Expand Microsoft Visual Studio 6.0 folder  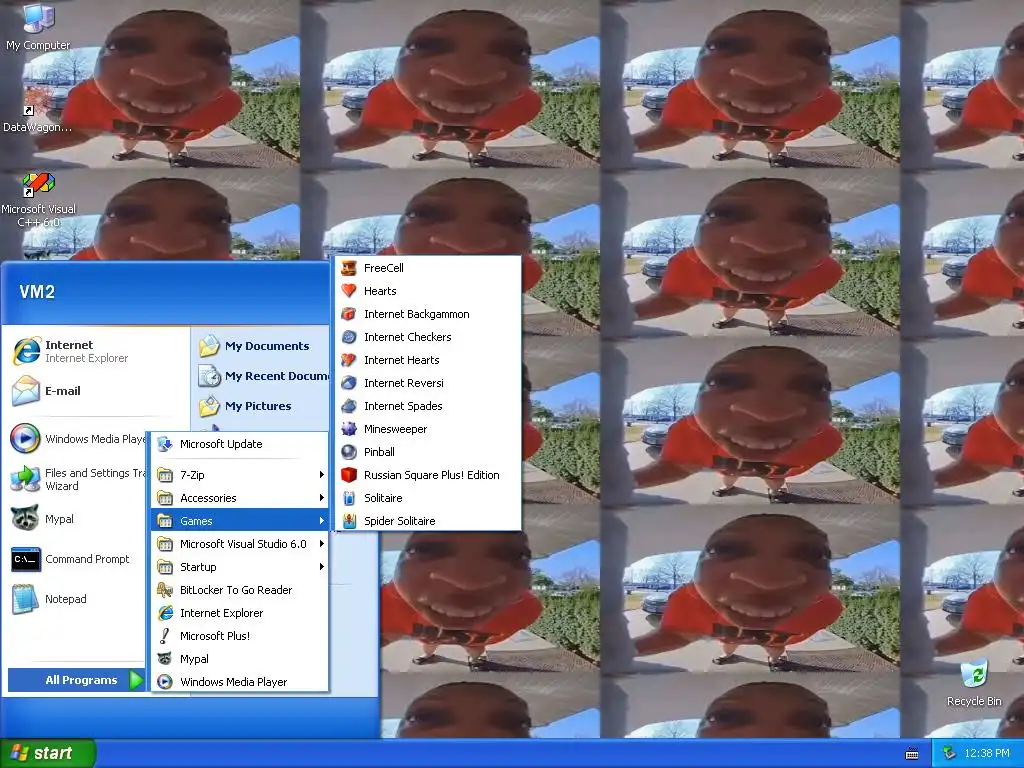click(x=240, y=544)
